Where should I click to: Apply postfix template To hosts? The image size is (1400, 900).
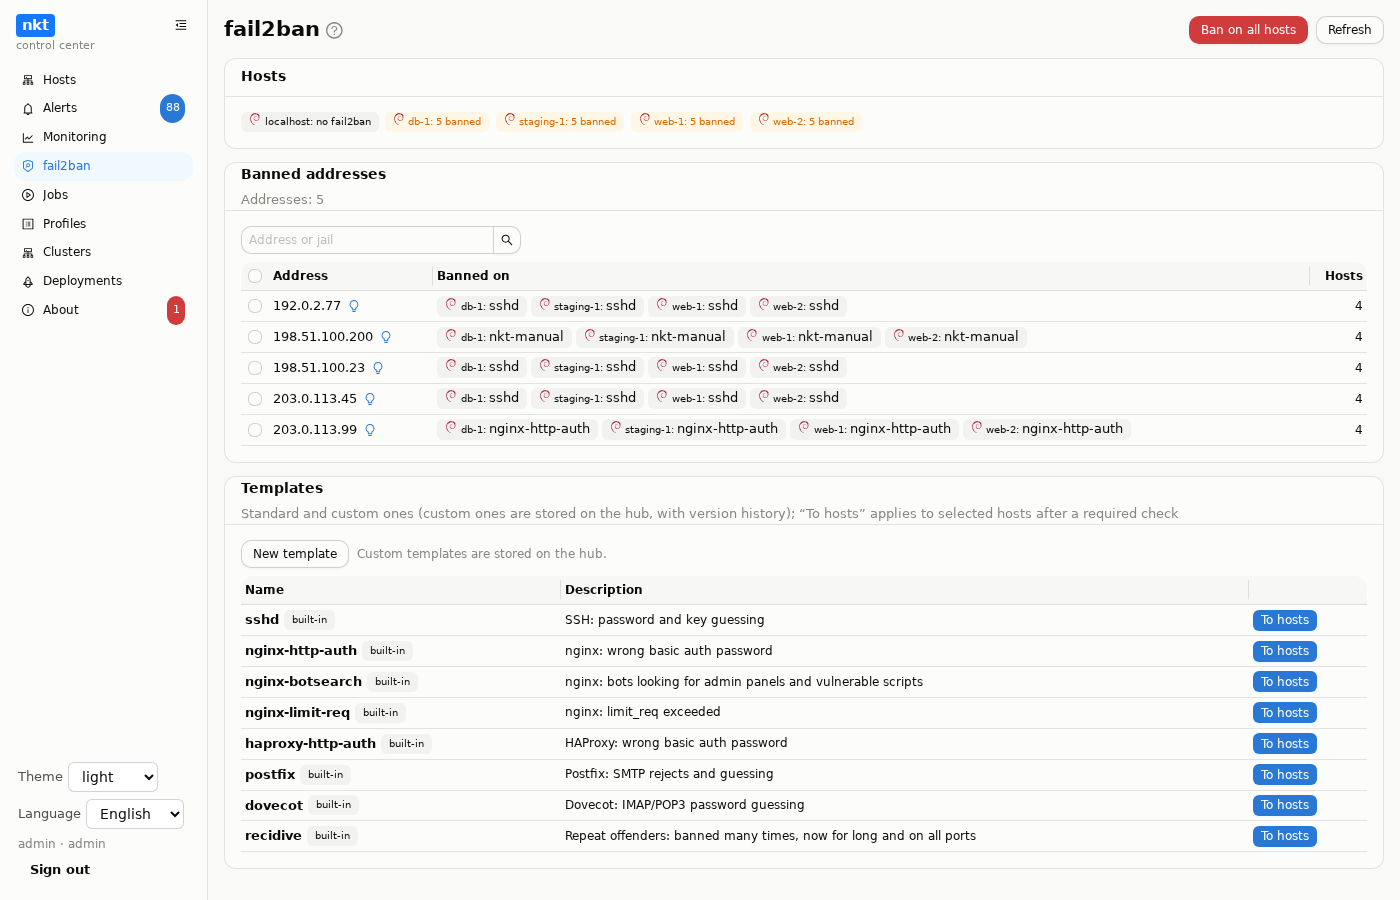(x=1285, y=775)
